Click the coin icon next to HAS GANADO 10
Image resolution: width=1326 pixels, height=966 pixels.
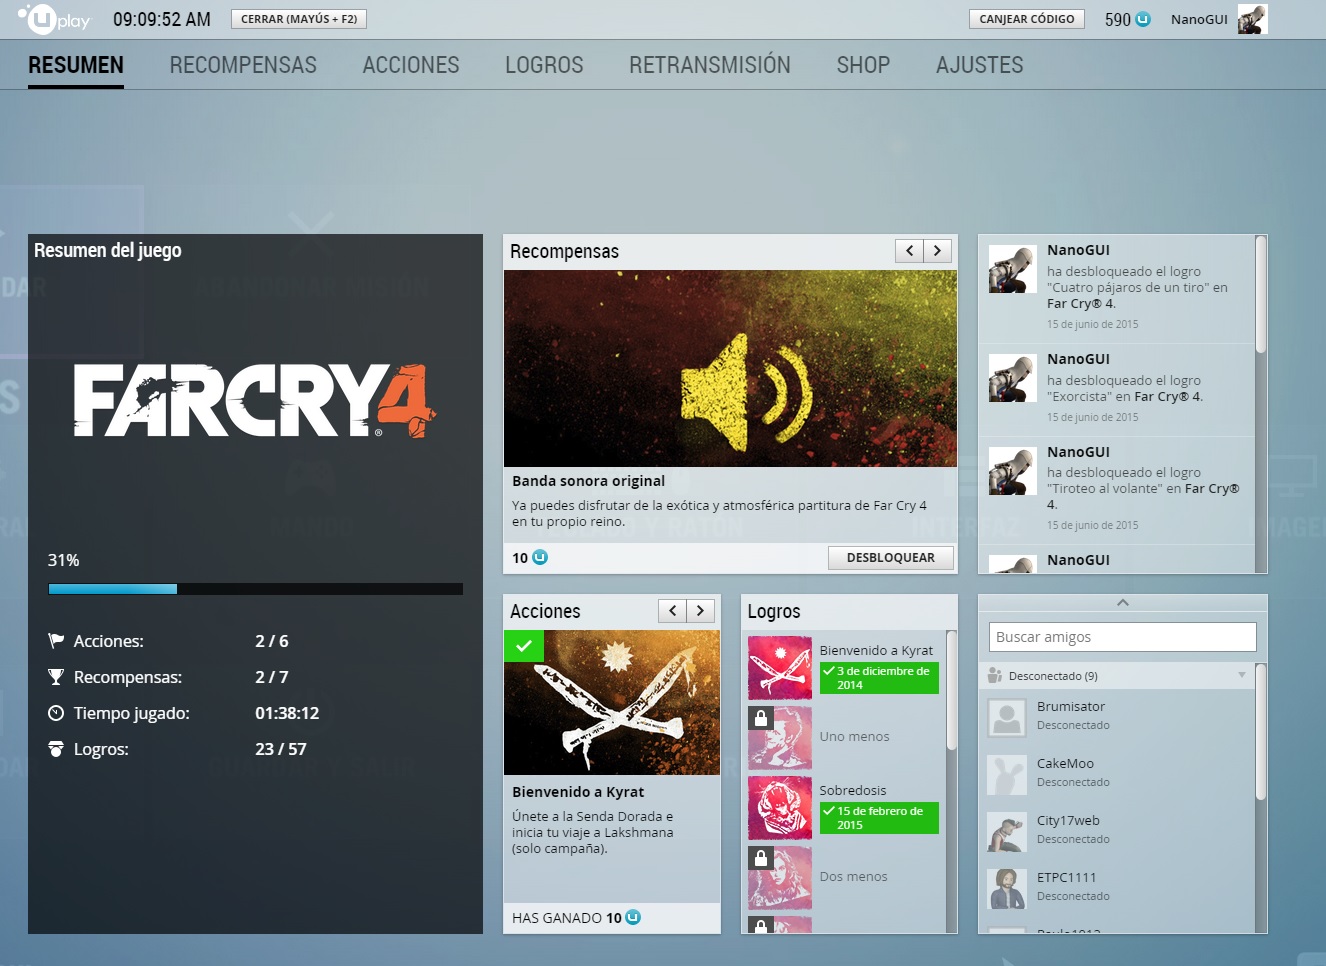pyautogui.click(x=633, y=917)
